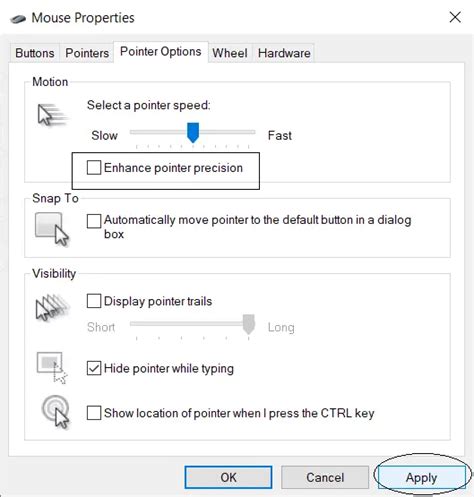Check Automatically move pointer to default button

point(94,221)
